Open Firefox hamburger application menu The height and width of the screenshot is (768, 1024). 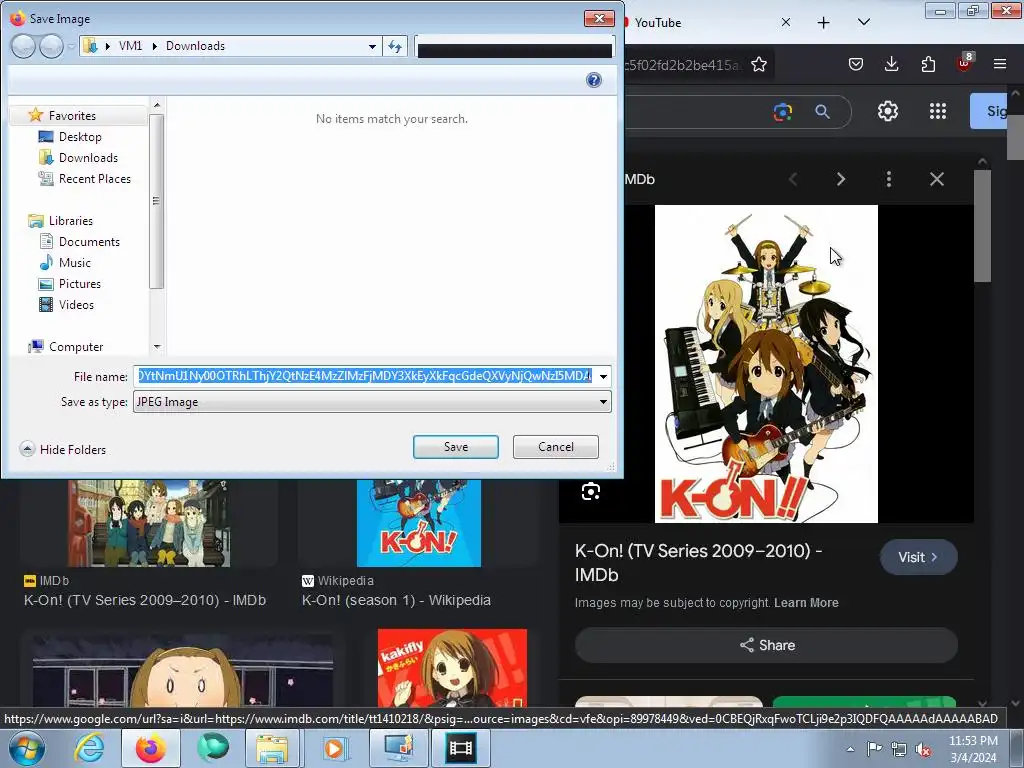(1000, 64)
